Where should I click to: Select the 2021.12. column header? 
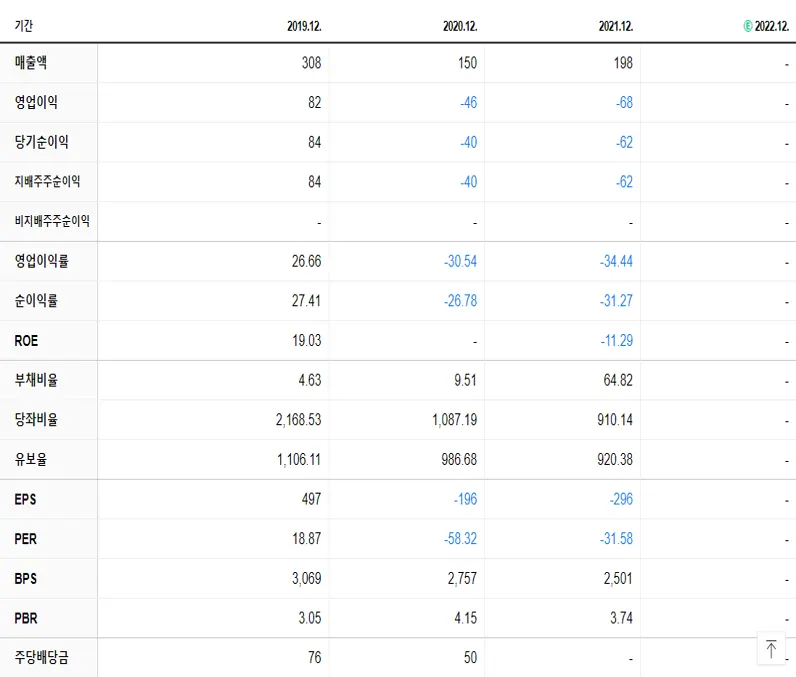point(616,26)
